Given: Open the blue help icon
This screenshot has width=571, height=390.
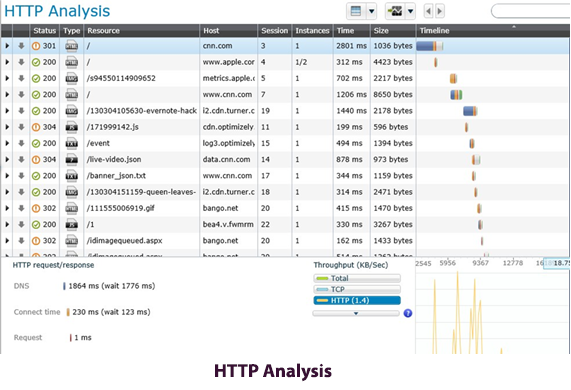Looking at the screenshot, I should (x=408, y=313).
